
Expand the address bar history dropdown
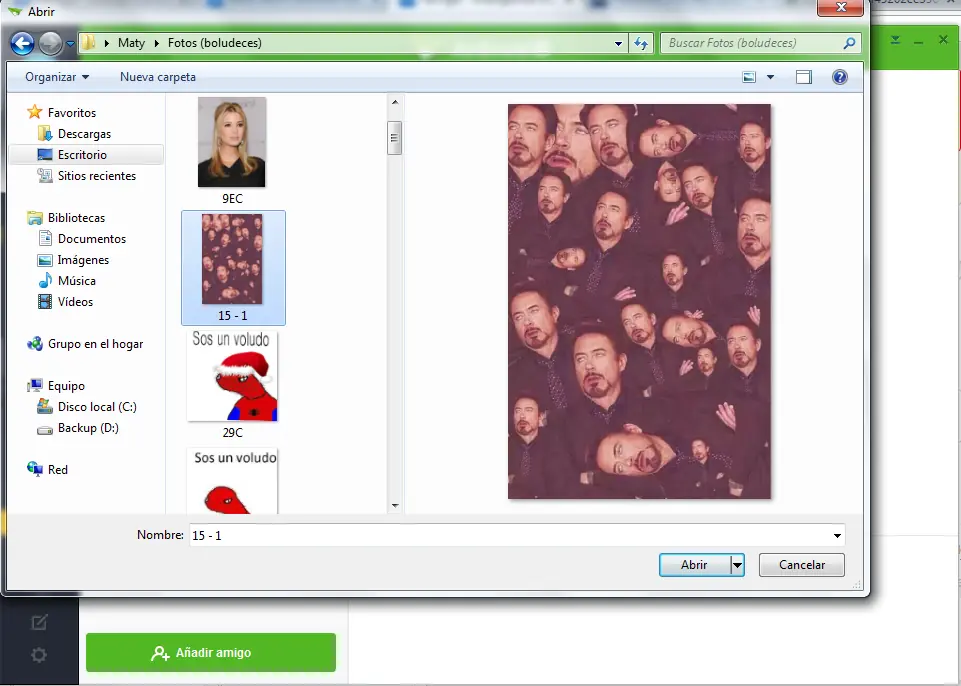618,44
